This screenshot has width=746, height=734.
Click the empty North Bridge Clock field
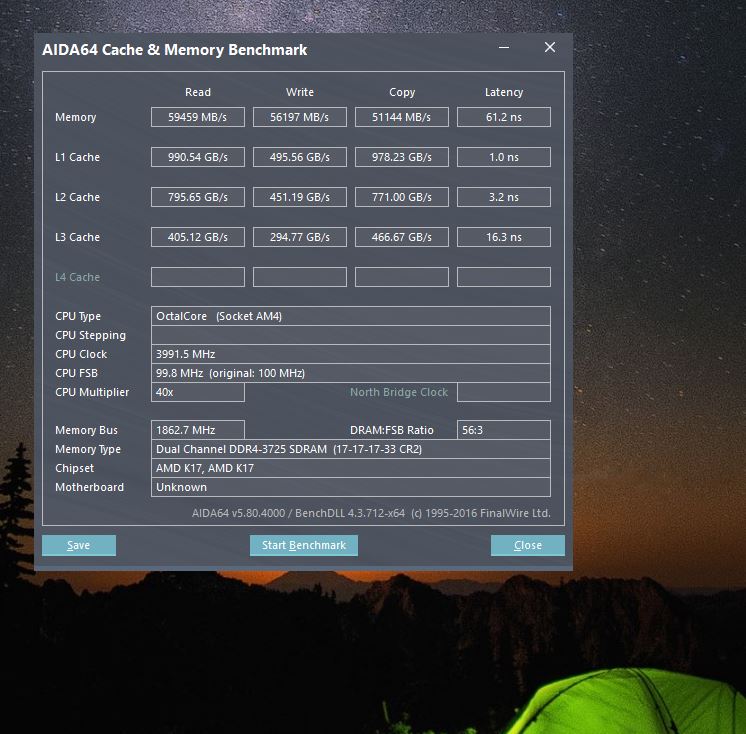(x=504, y=392)
